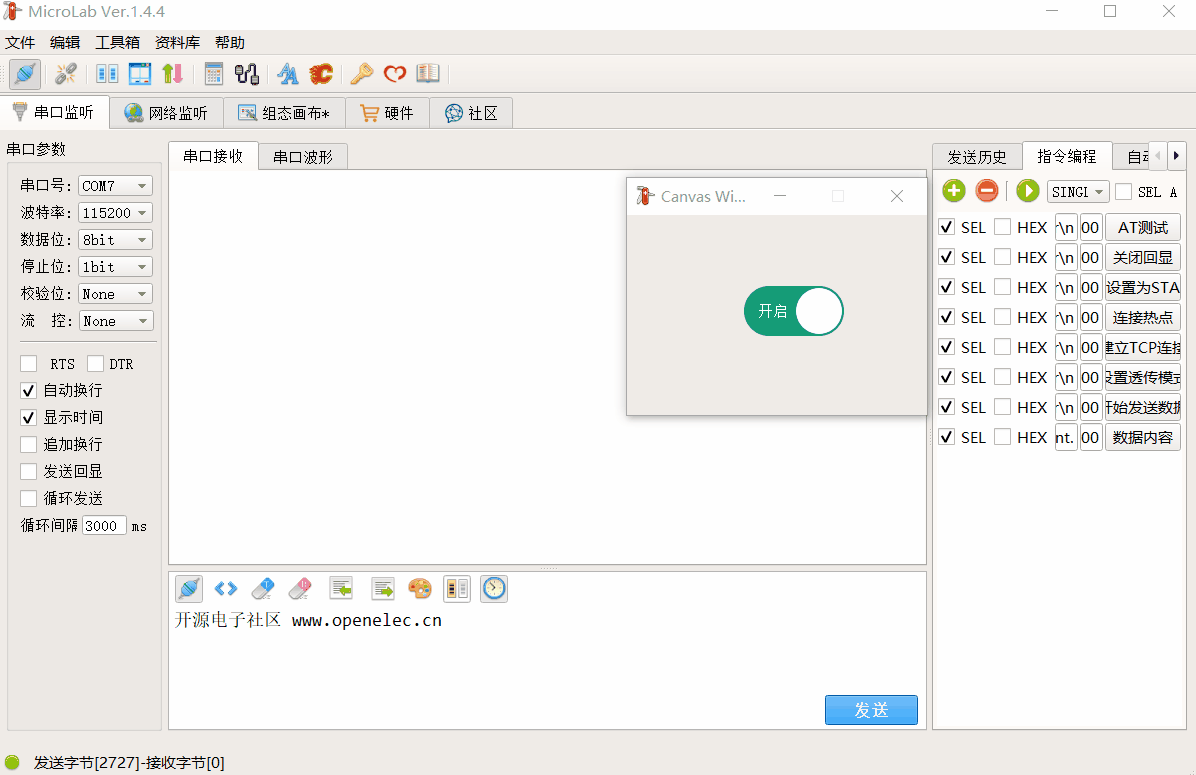
Task: Click the 循环间隔 3000 input field
Action: pos(104,526)
